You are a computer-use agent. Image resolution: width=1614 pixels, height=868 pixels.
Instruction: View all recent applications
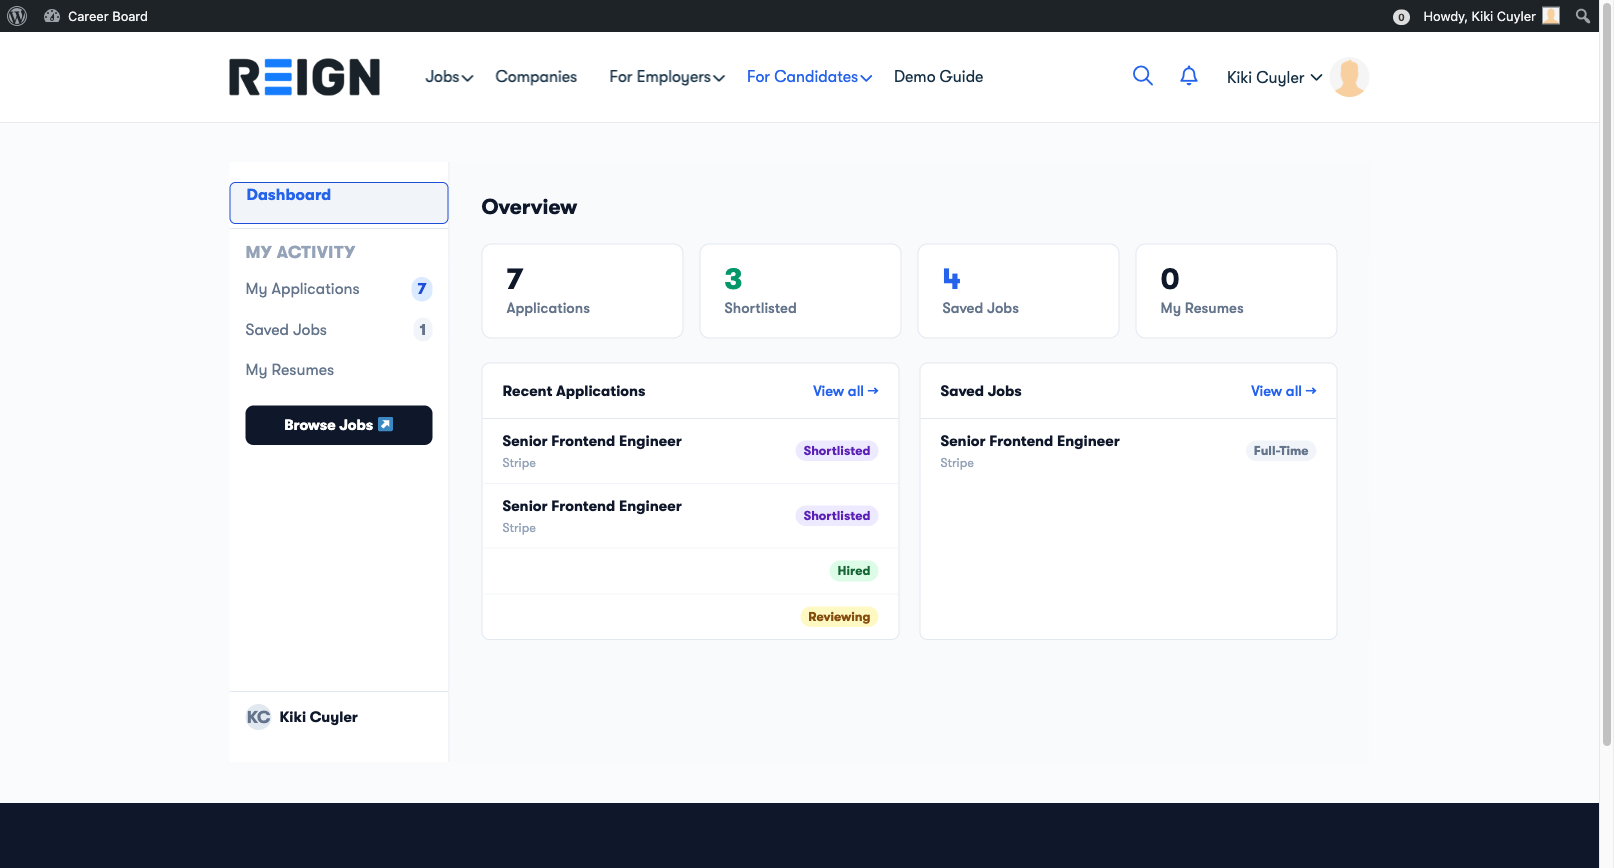[x=845, y=391]
